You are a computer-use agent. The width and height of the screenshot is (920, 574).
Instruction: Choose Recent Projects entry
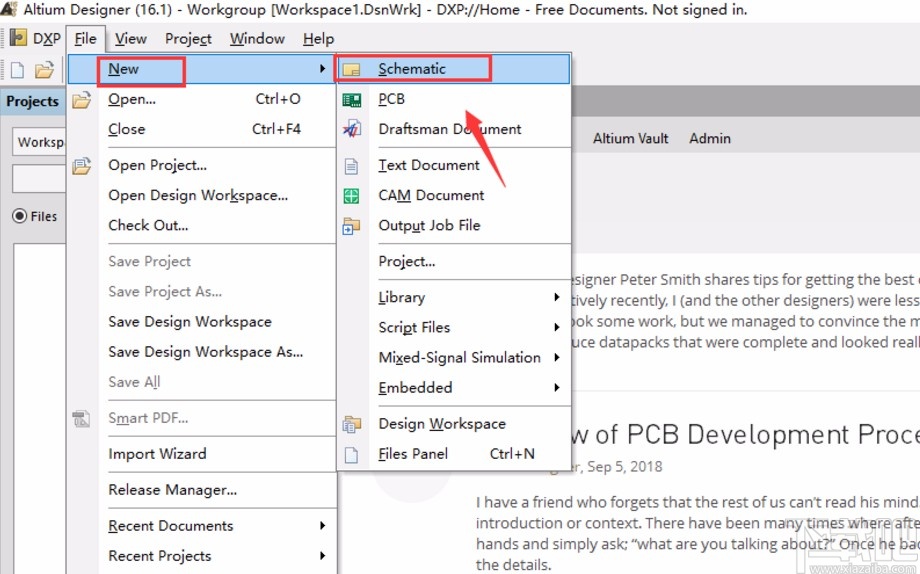coord(201,556)
